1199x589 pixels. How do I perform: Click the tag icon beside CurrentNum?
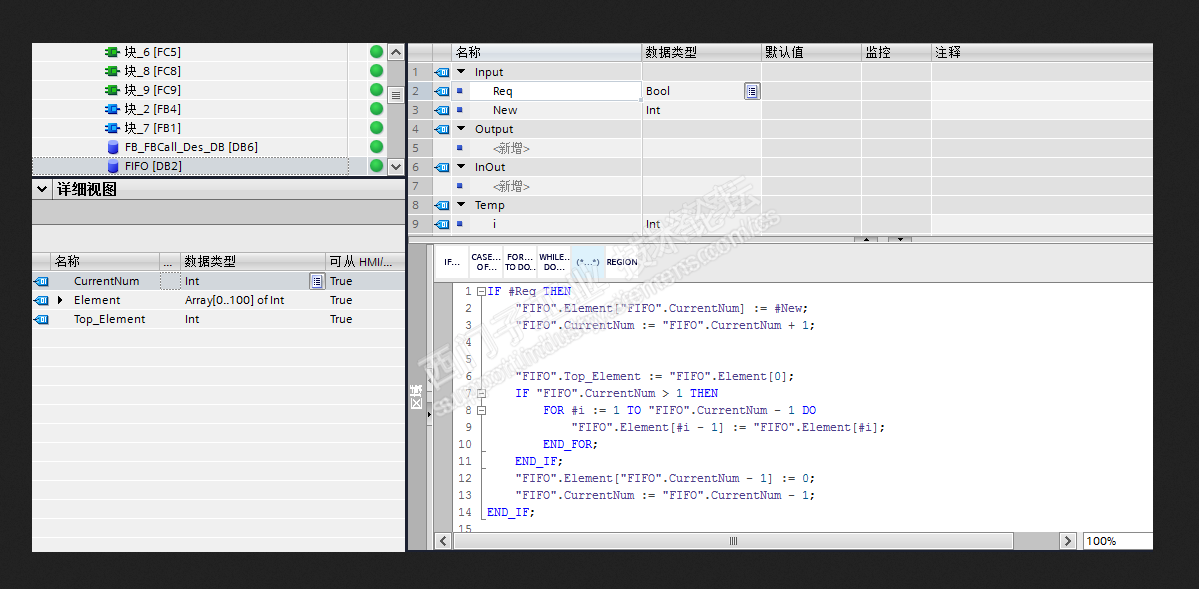tap(41, 281)
